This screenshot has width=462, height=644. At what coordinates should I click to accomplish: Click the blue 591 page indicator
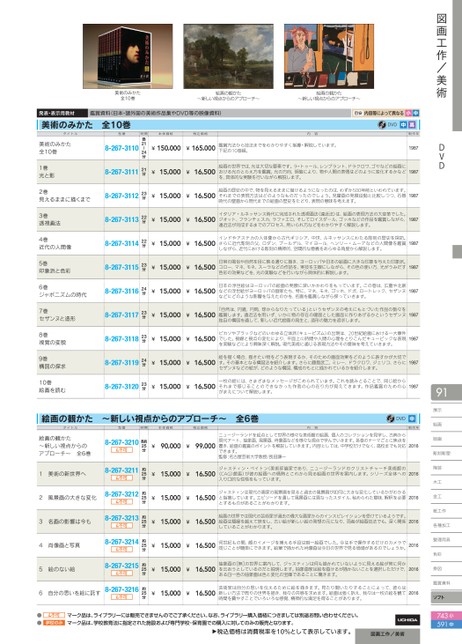(446, 624)
